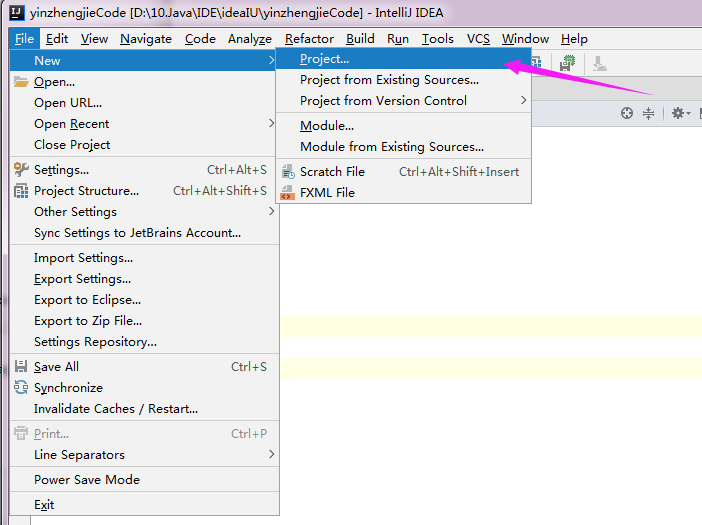Choose Exit in the File menu
Screen dimensions: 702x525
(144, 505)
